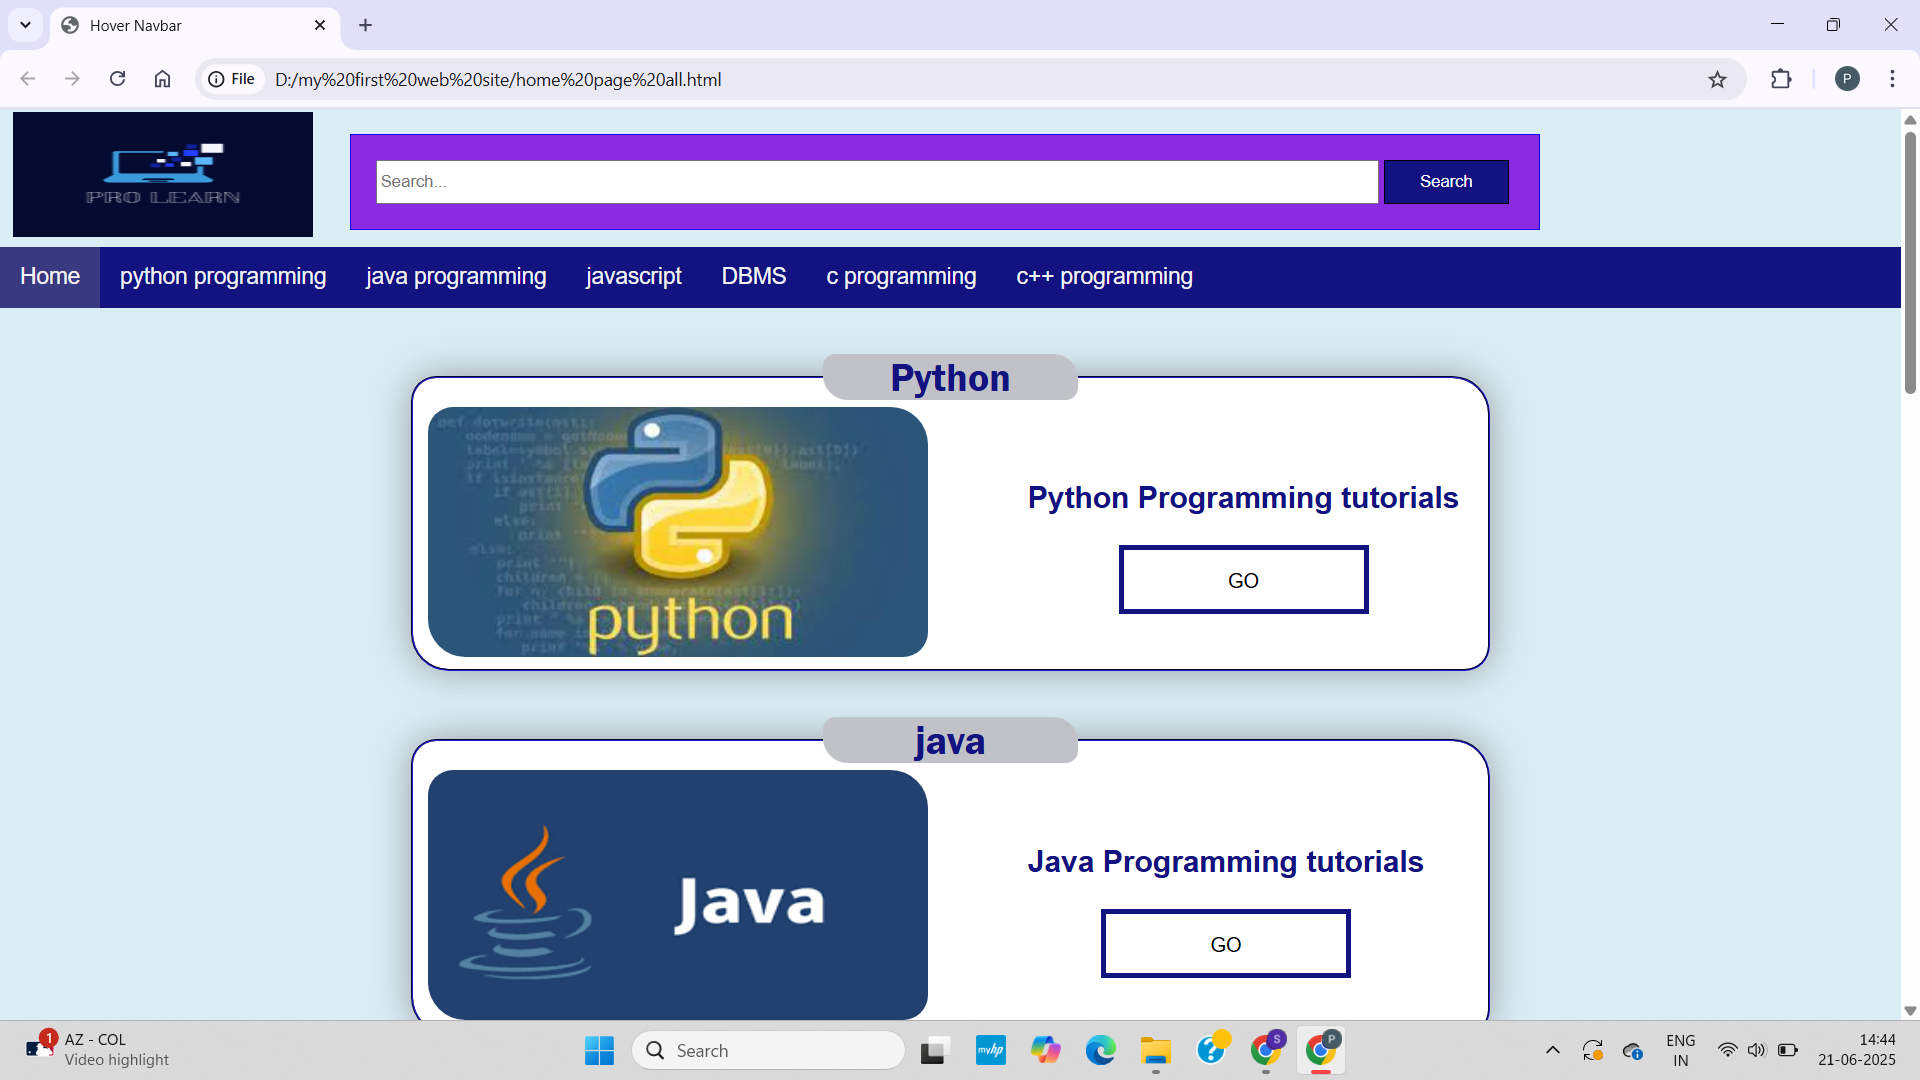Viewport: 1920px width, 1080px height.
Task: Click the address bar URL
Action: point(498,79)
